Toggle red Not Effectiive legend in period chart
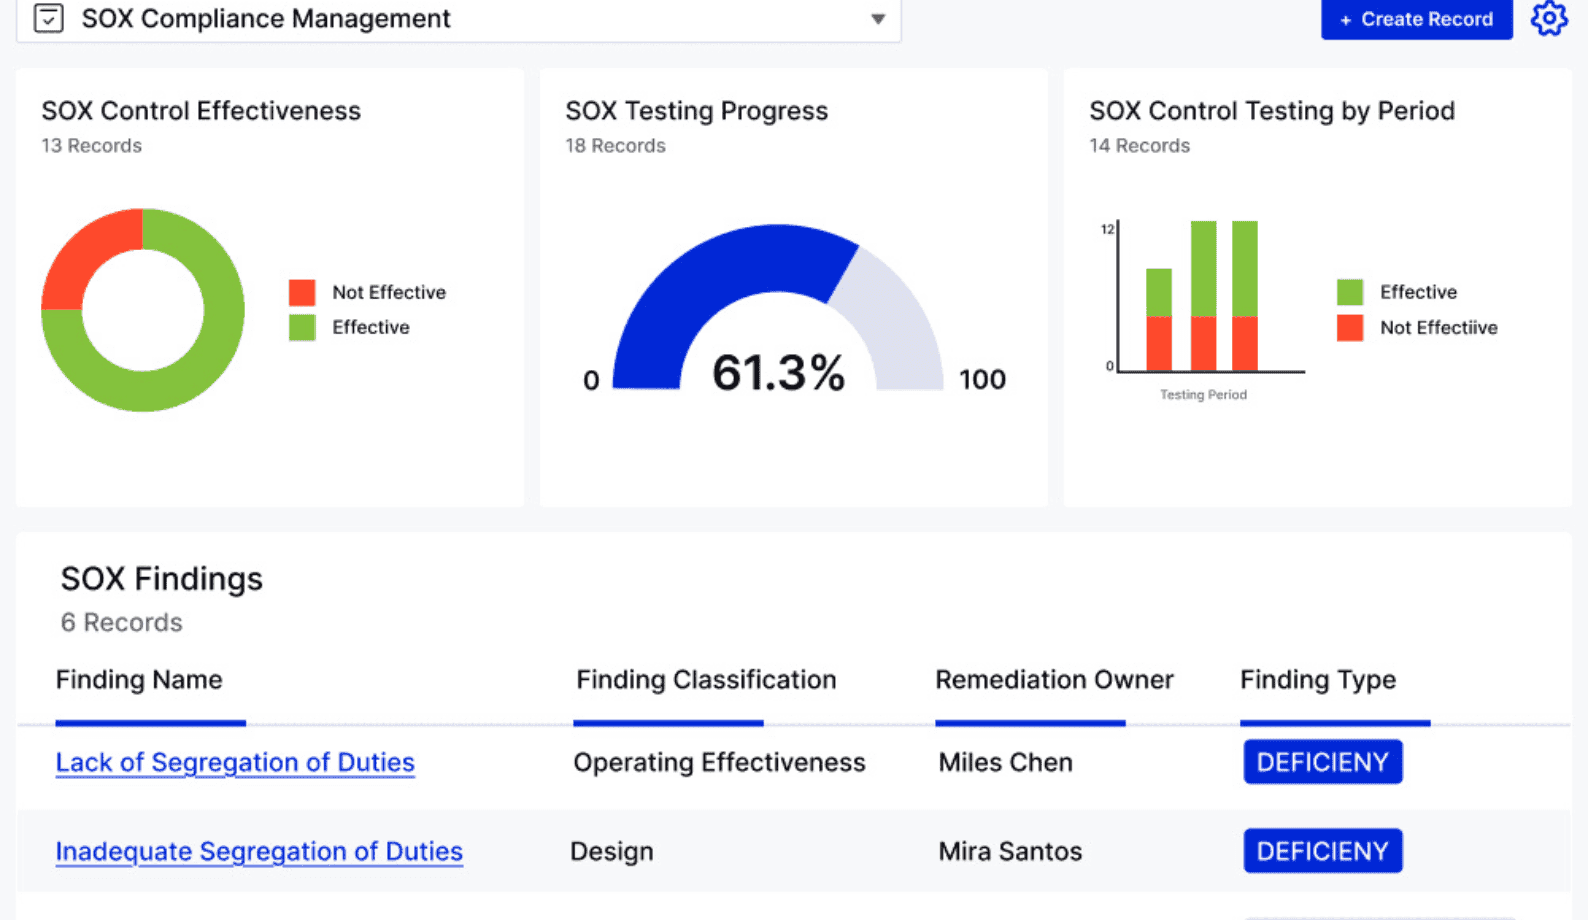Viewport: 1588px width, 920px height. point(1349,327)
